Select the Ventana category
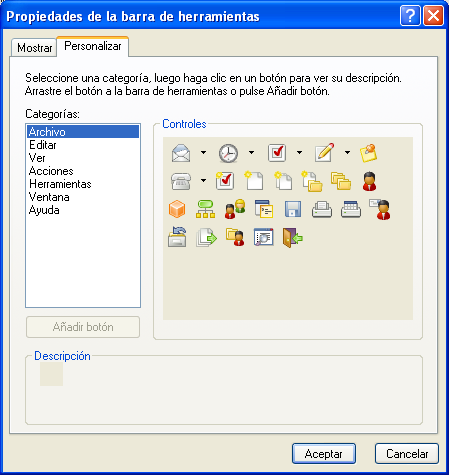 tap(83, 197)
